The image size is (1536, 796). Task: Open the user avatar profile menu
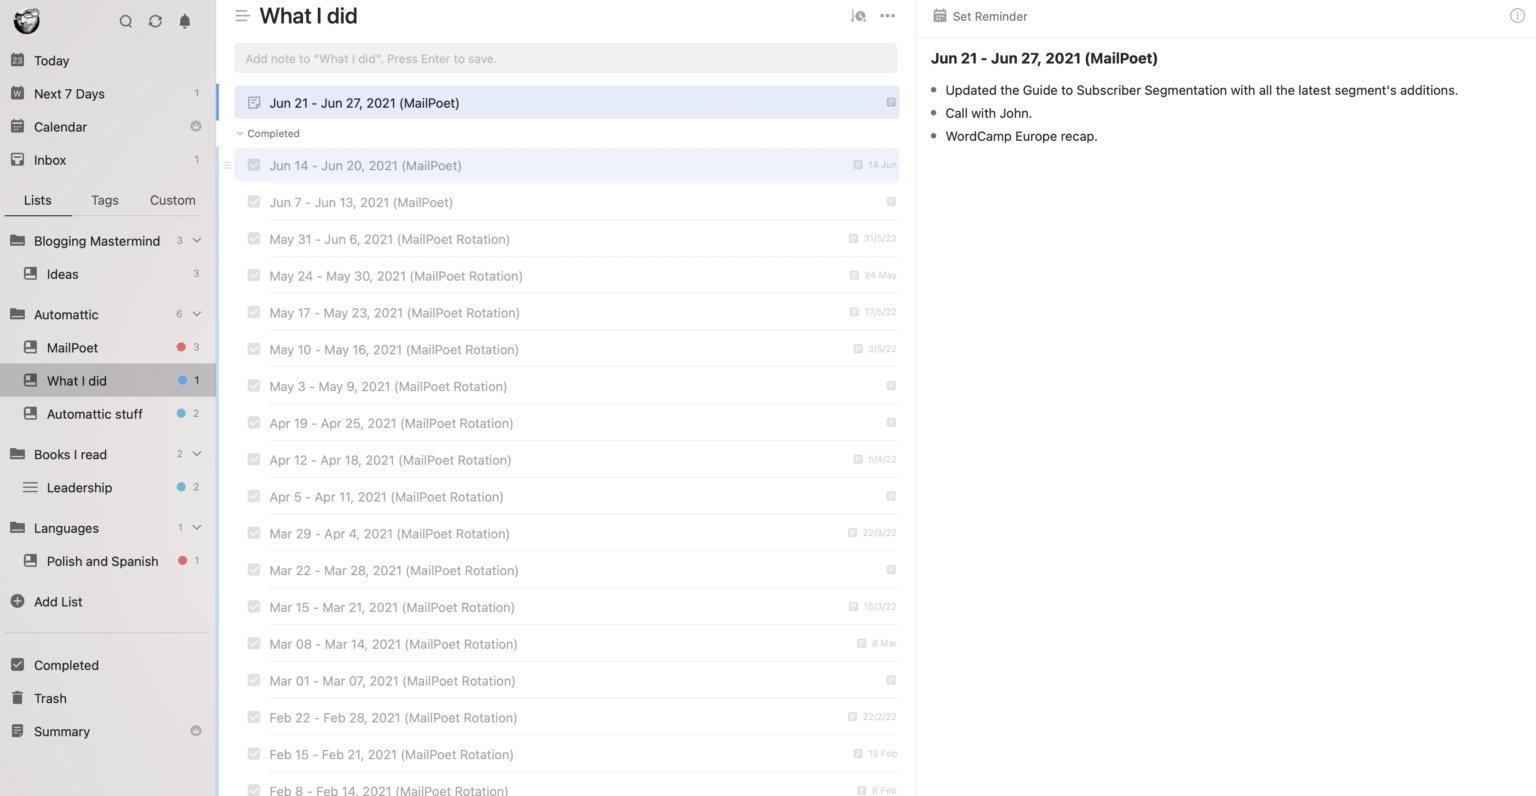[27, 20]
